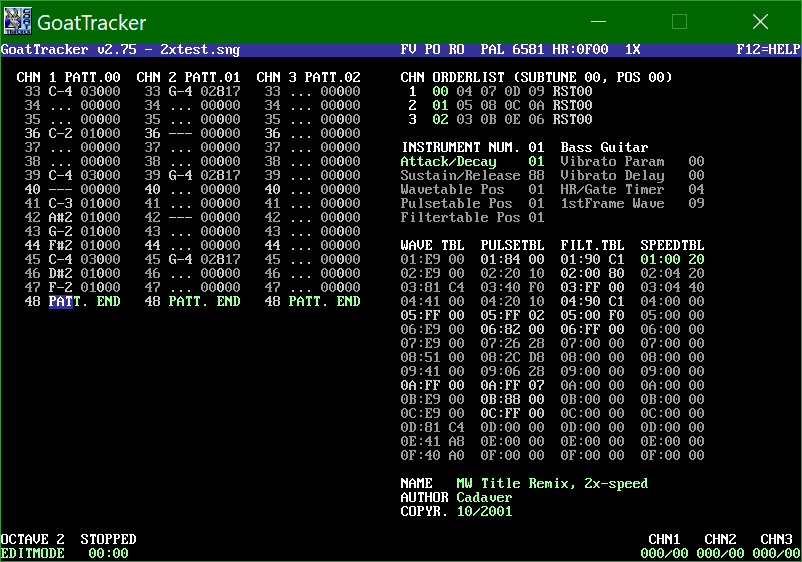Viewport: 802px width, 562px height.
Task: Click the Bass Guitar instrument name
Action: (604, 147)
